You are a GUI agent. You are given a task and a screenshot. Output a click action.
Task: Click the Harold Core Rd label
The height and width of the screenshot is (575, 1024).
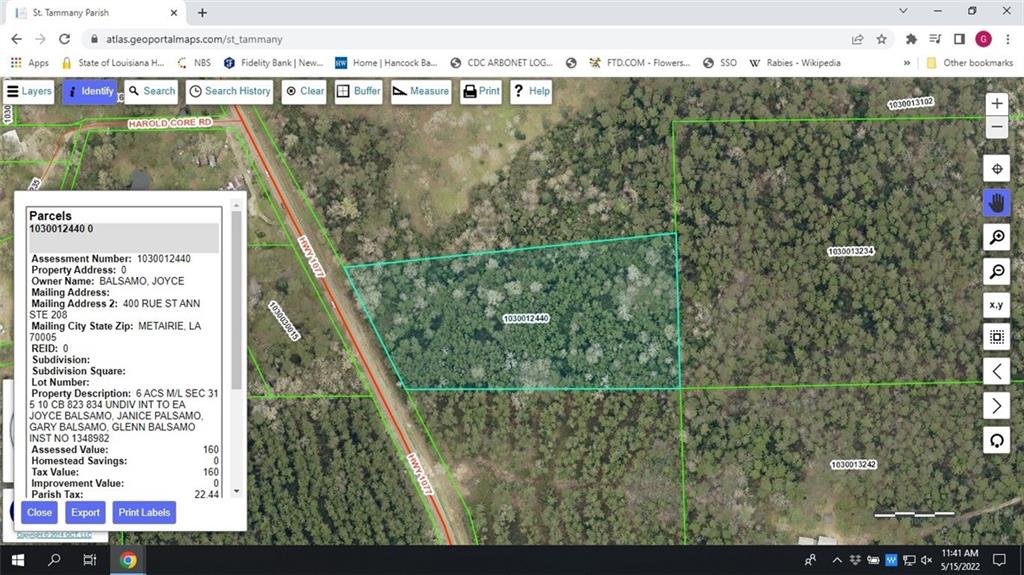click(170, 123)
